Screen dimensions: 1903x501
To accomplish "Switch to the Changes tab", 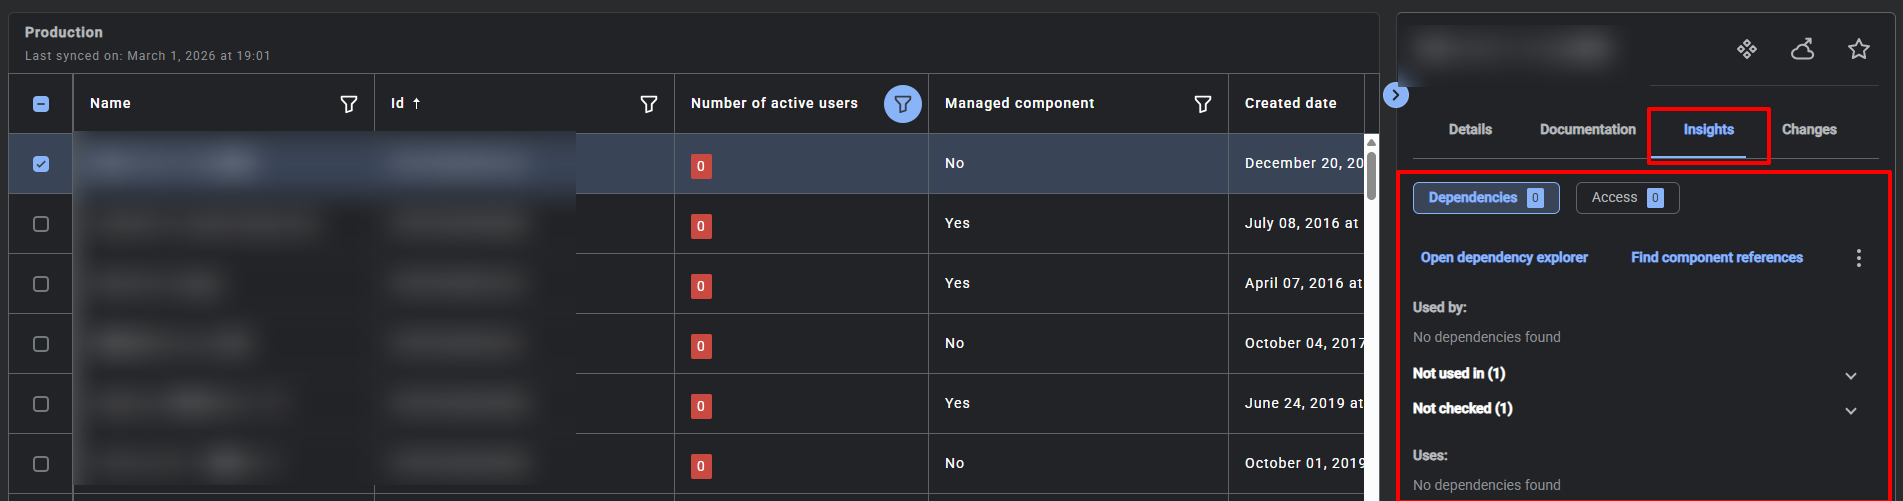I will point(1808,130).
